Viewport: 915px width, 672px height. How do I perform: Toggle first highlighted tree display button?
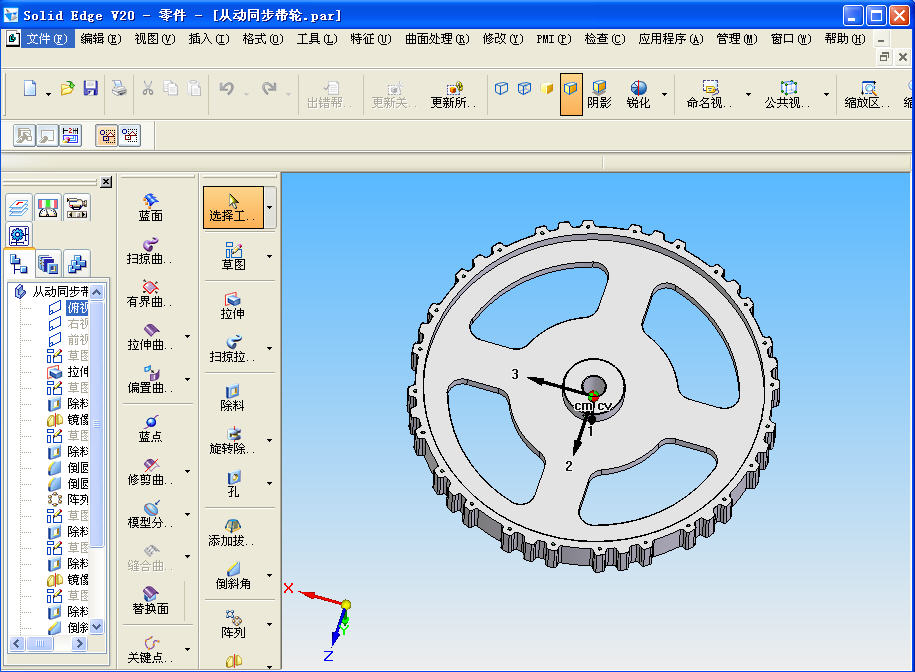click(107, 136)
